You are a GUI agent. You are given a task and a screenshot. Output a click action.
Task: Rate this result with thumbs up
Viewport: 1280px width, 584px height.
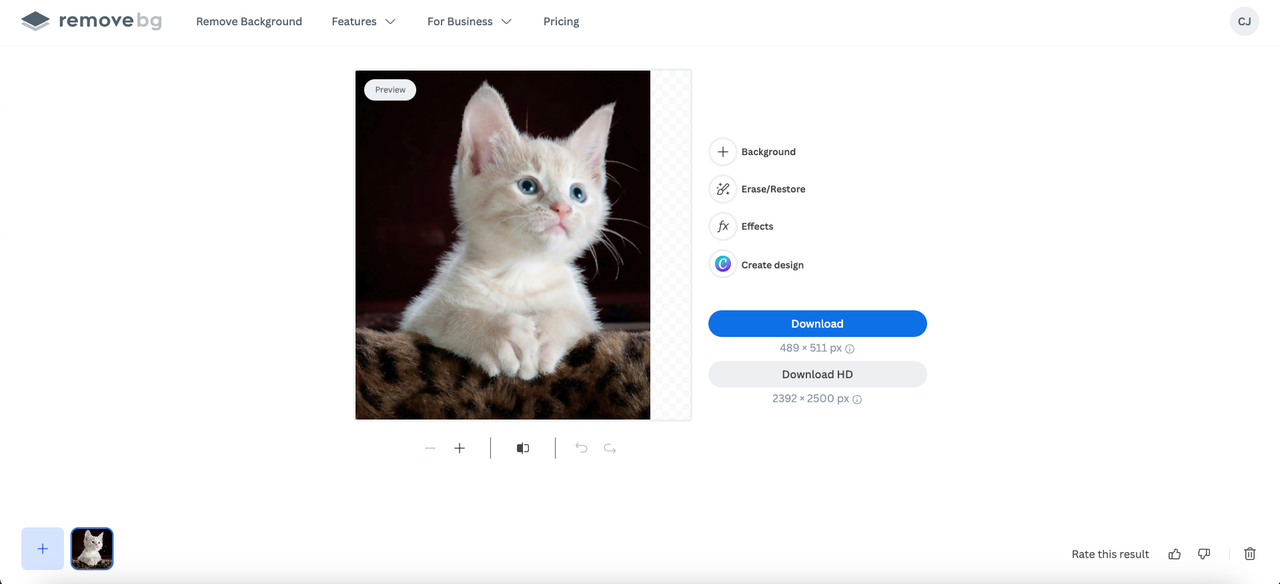click(1175, 554)
